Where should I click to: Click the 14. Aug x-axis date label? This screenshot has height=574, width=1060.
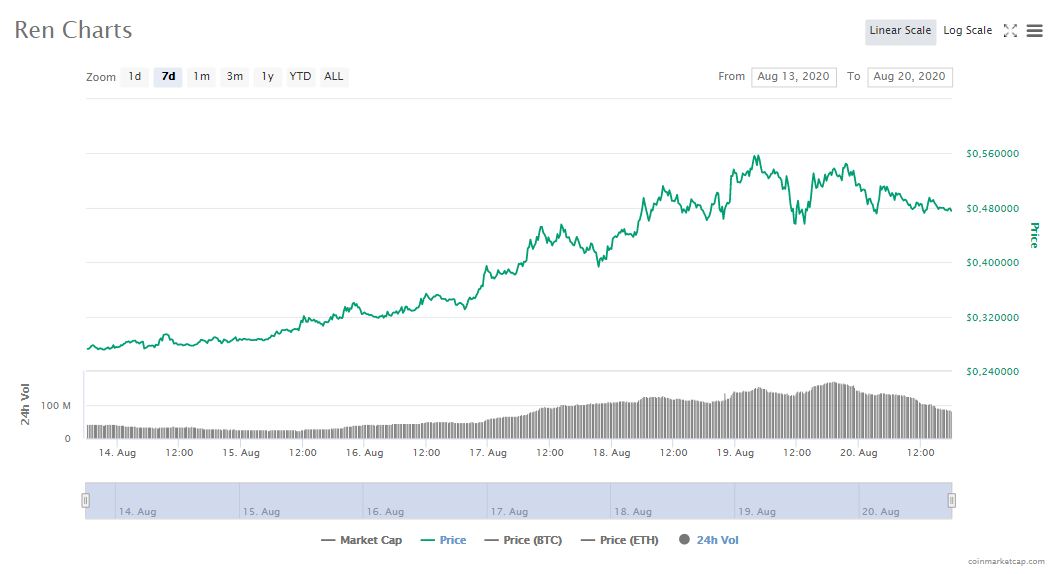[x=117, y=453]
